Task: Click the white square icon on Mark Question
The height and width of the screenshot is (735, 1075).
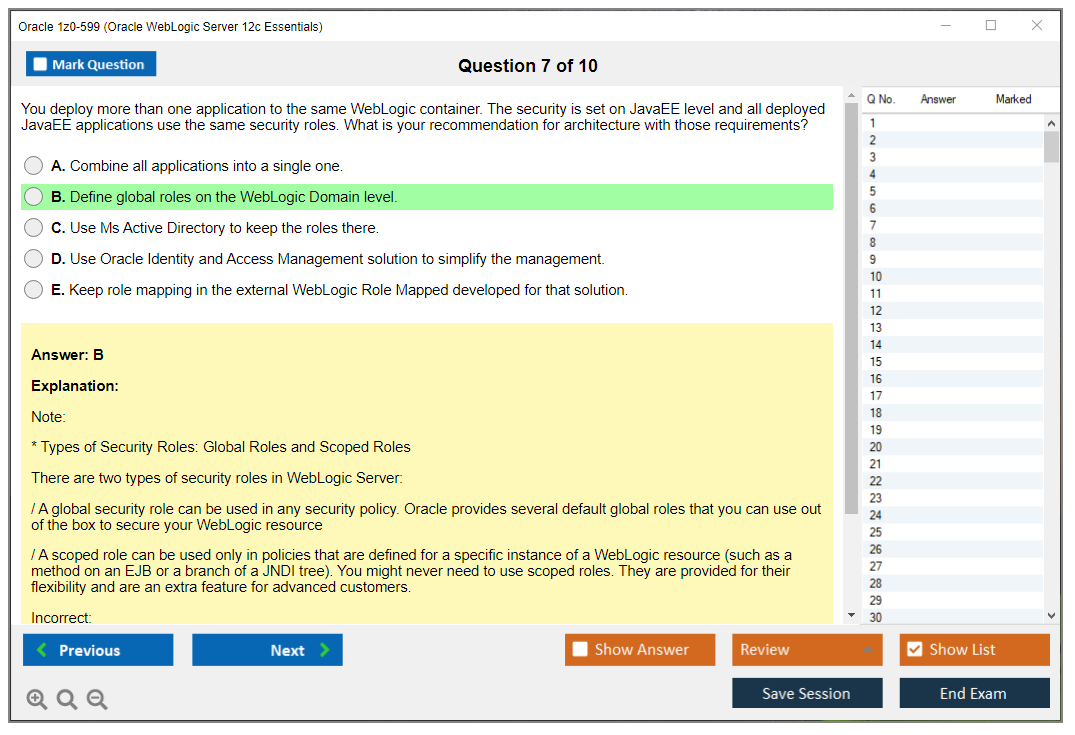Action: pyautogui.click(x=39, y=63)
